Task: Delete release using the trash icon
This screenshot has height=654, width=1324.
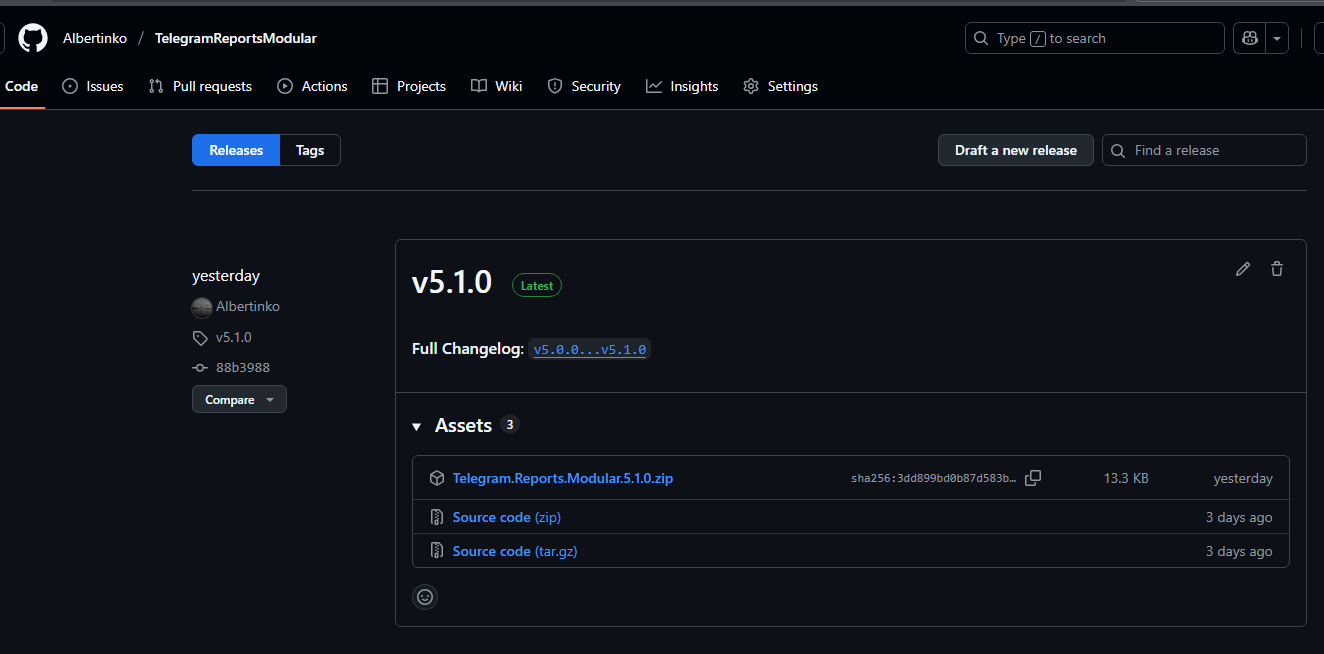Action: [x=1277, y=269]
